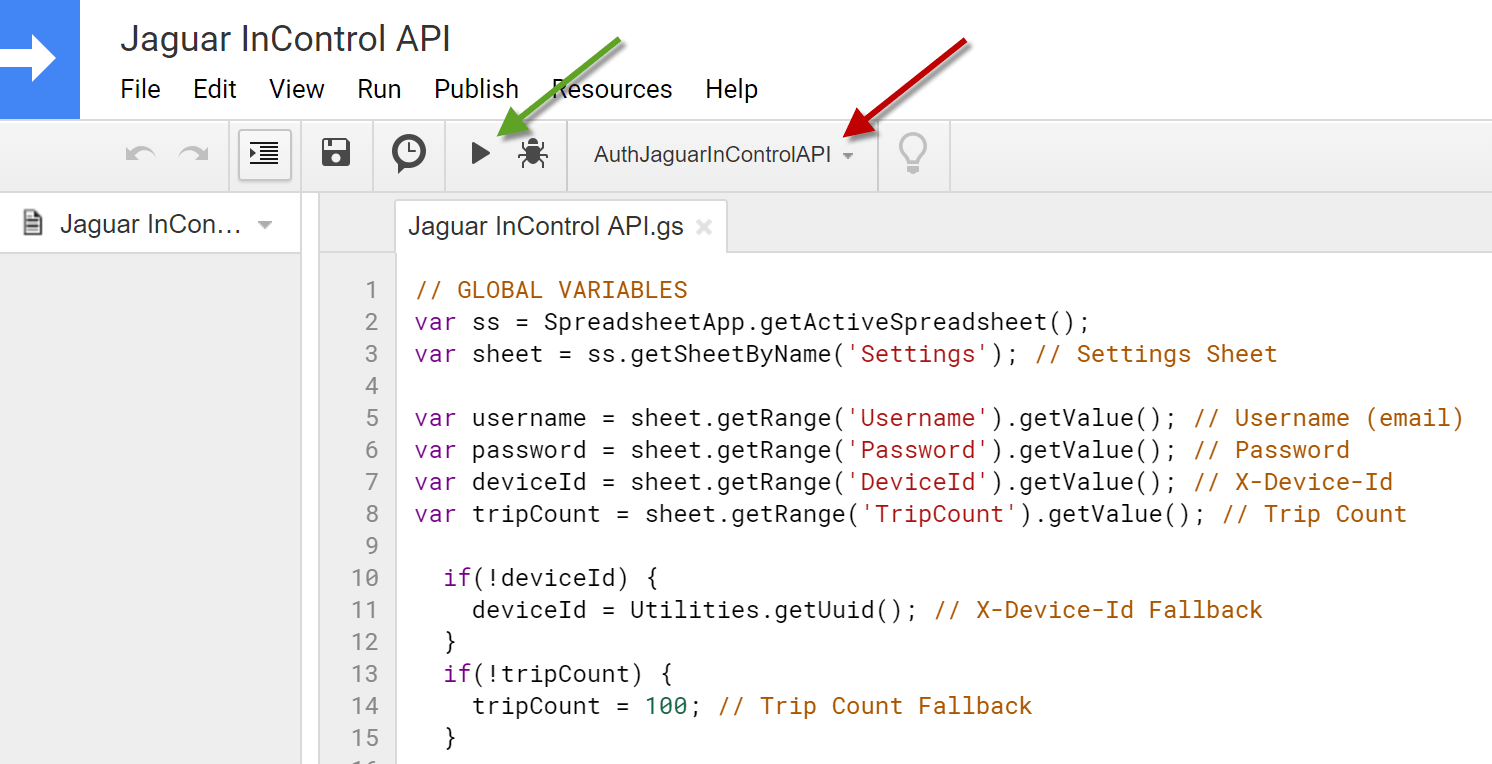Viewport: 1492px width, 764px height.
Task: Save the script with floppy disk icon
Action: [x=336, y=153]
